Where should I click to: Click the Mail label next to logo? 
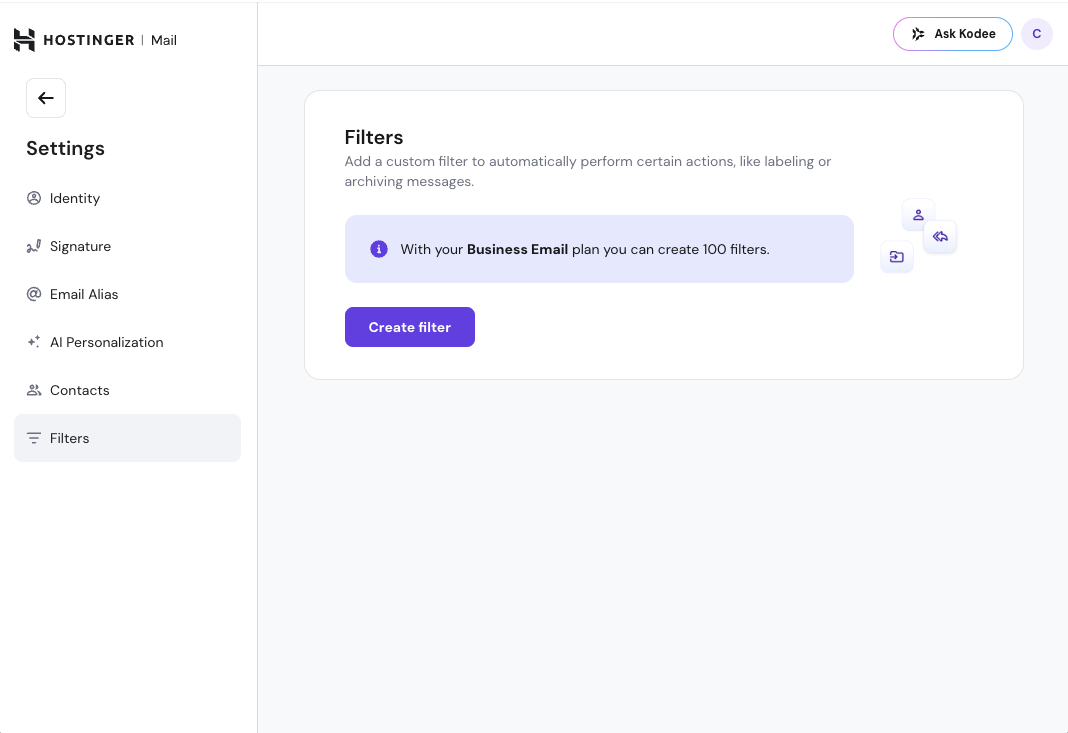(164, 40)
